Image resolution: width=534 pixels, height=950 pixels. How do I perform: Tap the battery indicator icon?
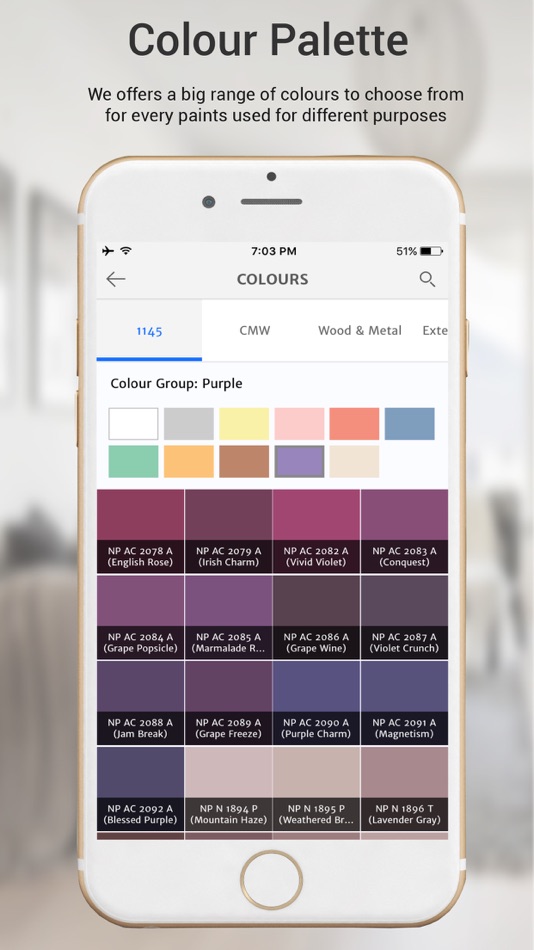click(432, 251)
